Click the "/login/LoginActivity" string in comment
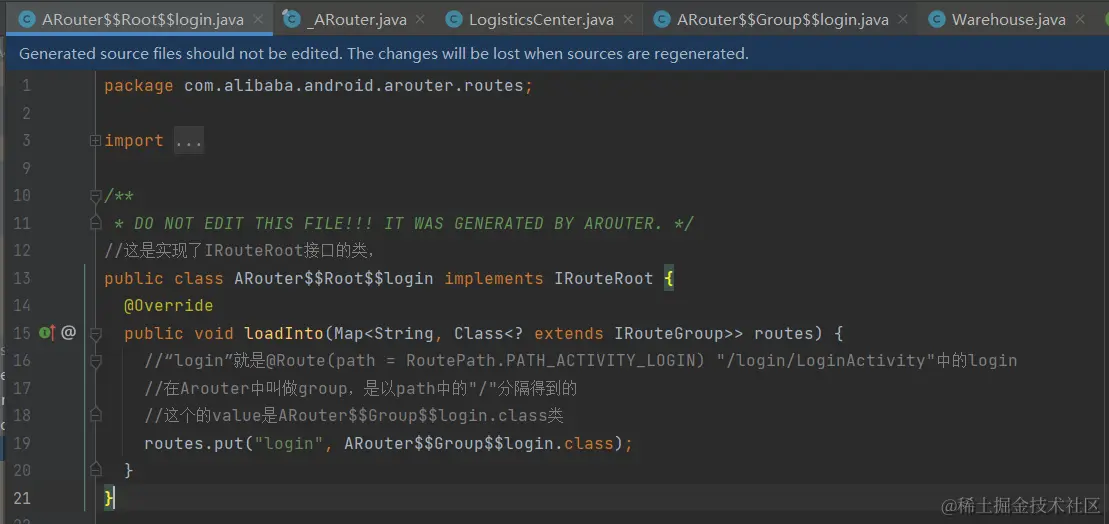 coord(825,361)
